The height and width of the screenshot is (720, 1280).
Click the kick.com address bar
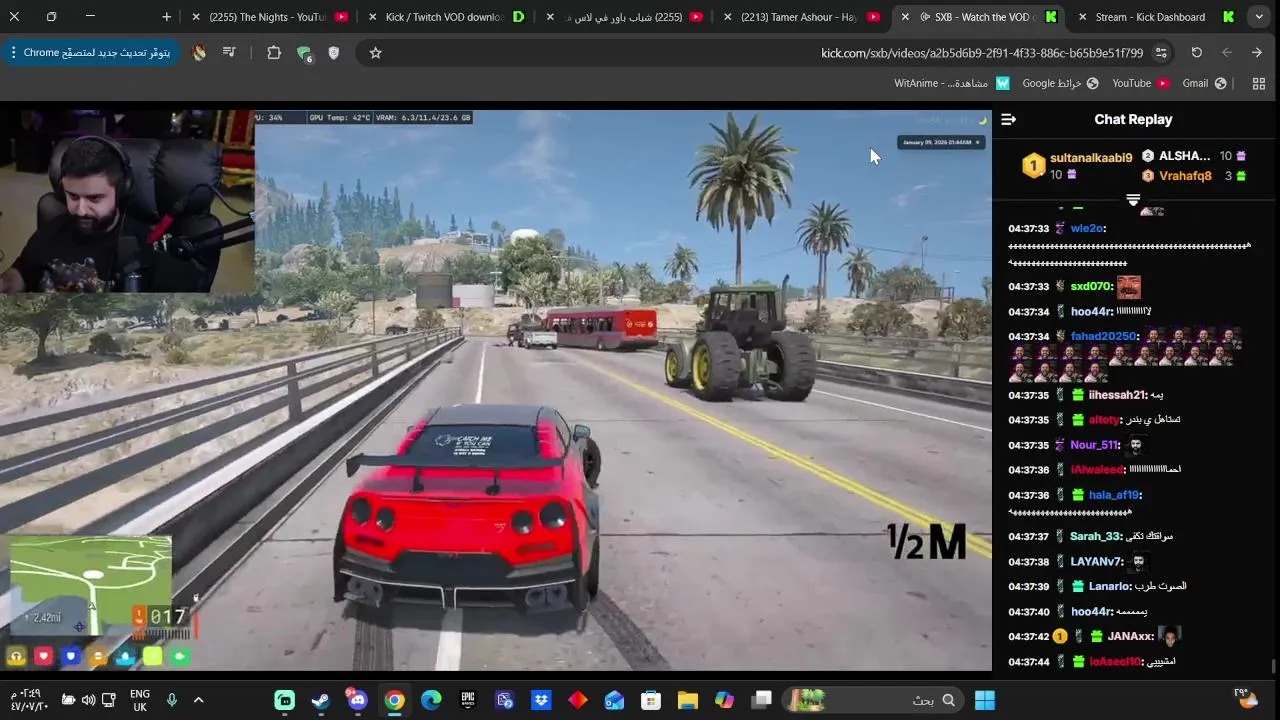click(768, 53)
